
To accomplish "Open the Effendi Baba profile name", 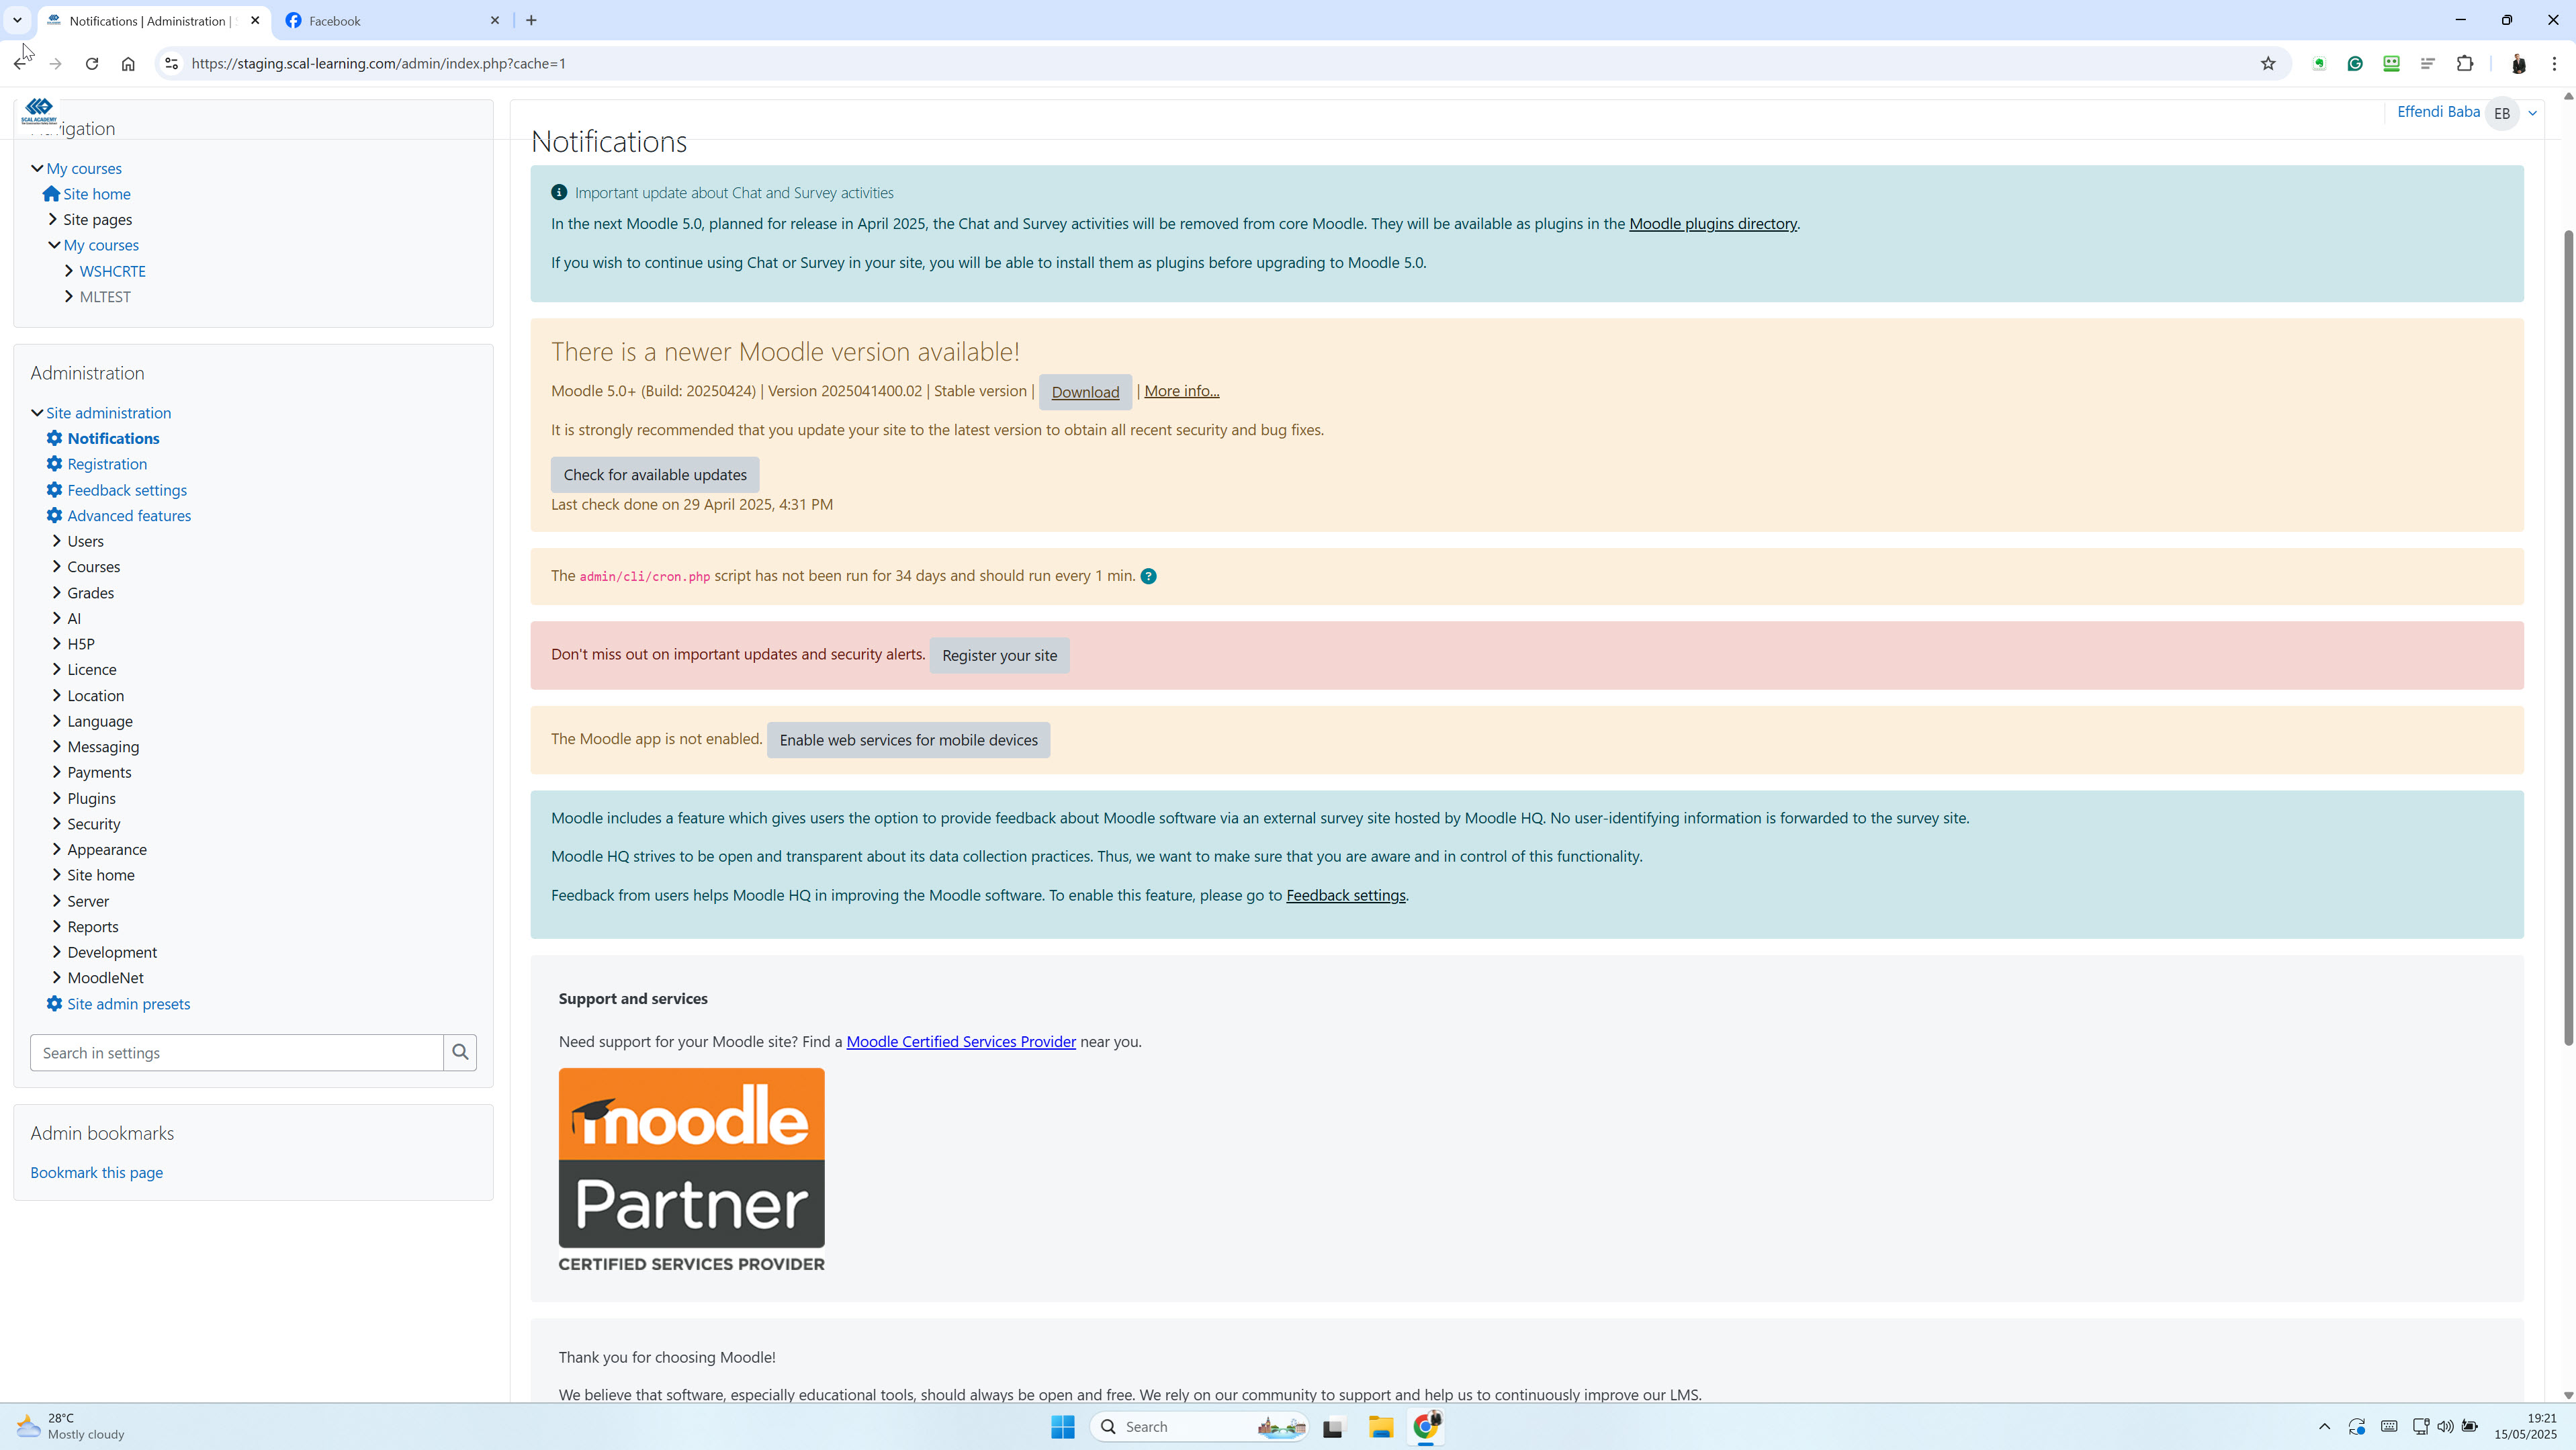I will pyautogui.click(x=2438, y=111).
